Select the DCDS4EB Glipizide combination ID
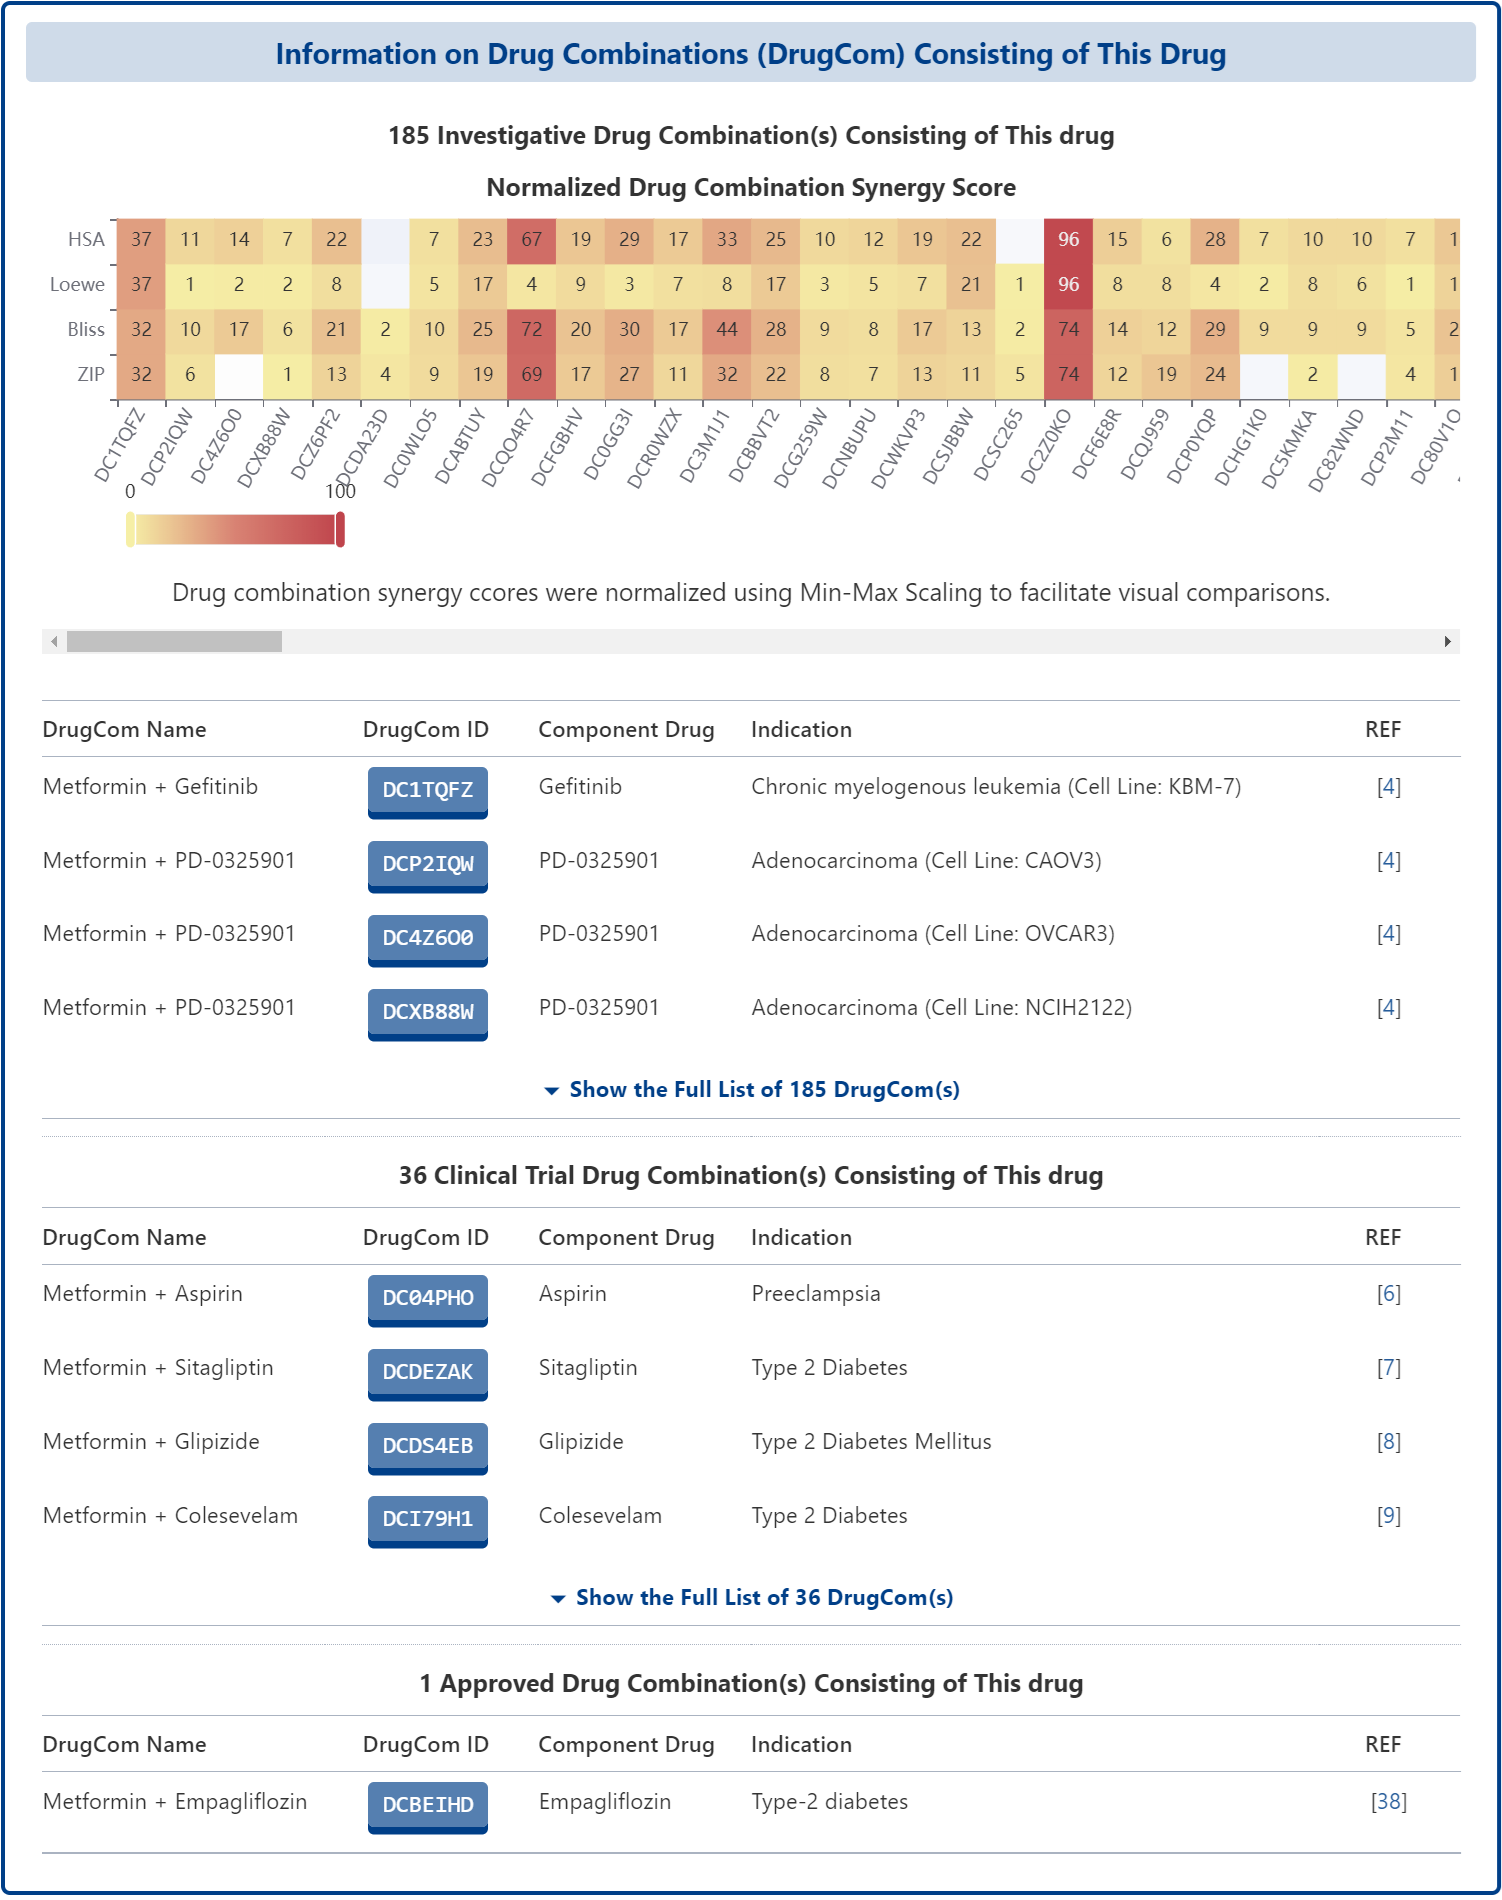This screenshot has height=1900, width=1502. (x=427, y=1446)
